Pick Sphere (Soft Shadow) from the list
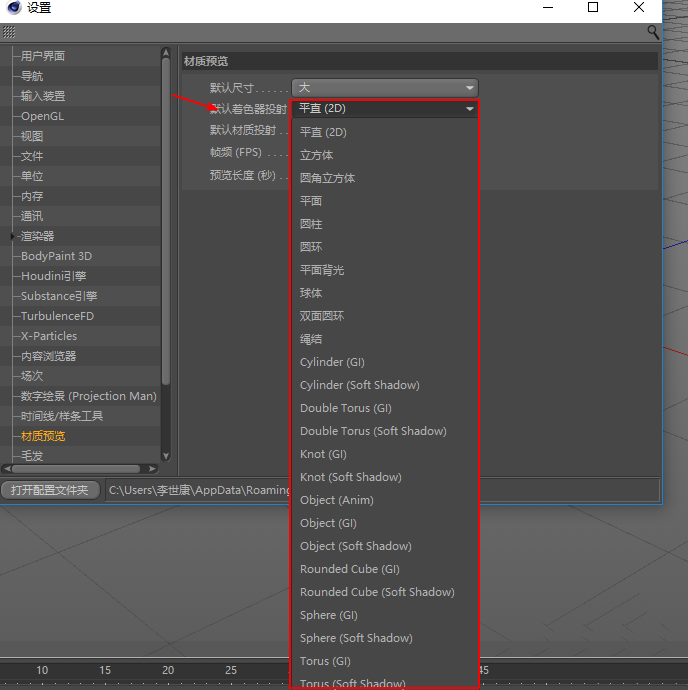Viewport: 688px width, 690px height. (x=356, y=638)
